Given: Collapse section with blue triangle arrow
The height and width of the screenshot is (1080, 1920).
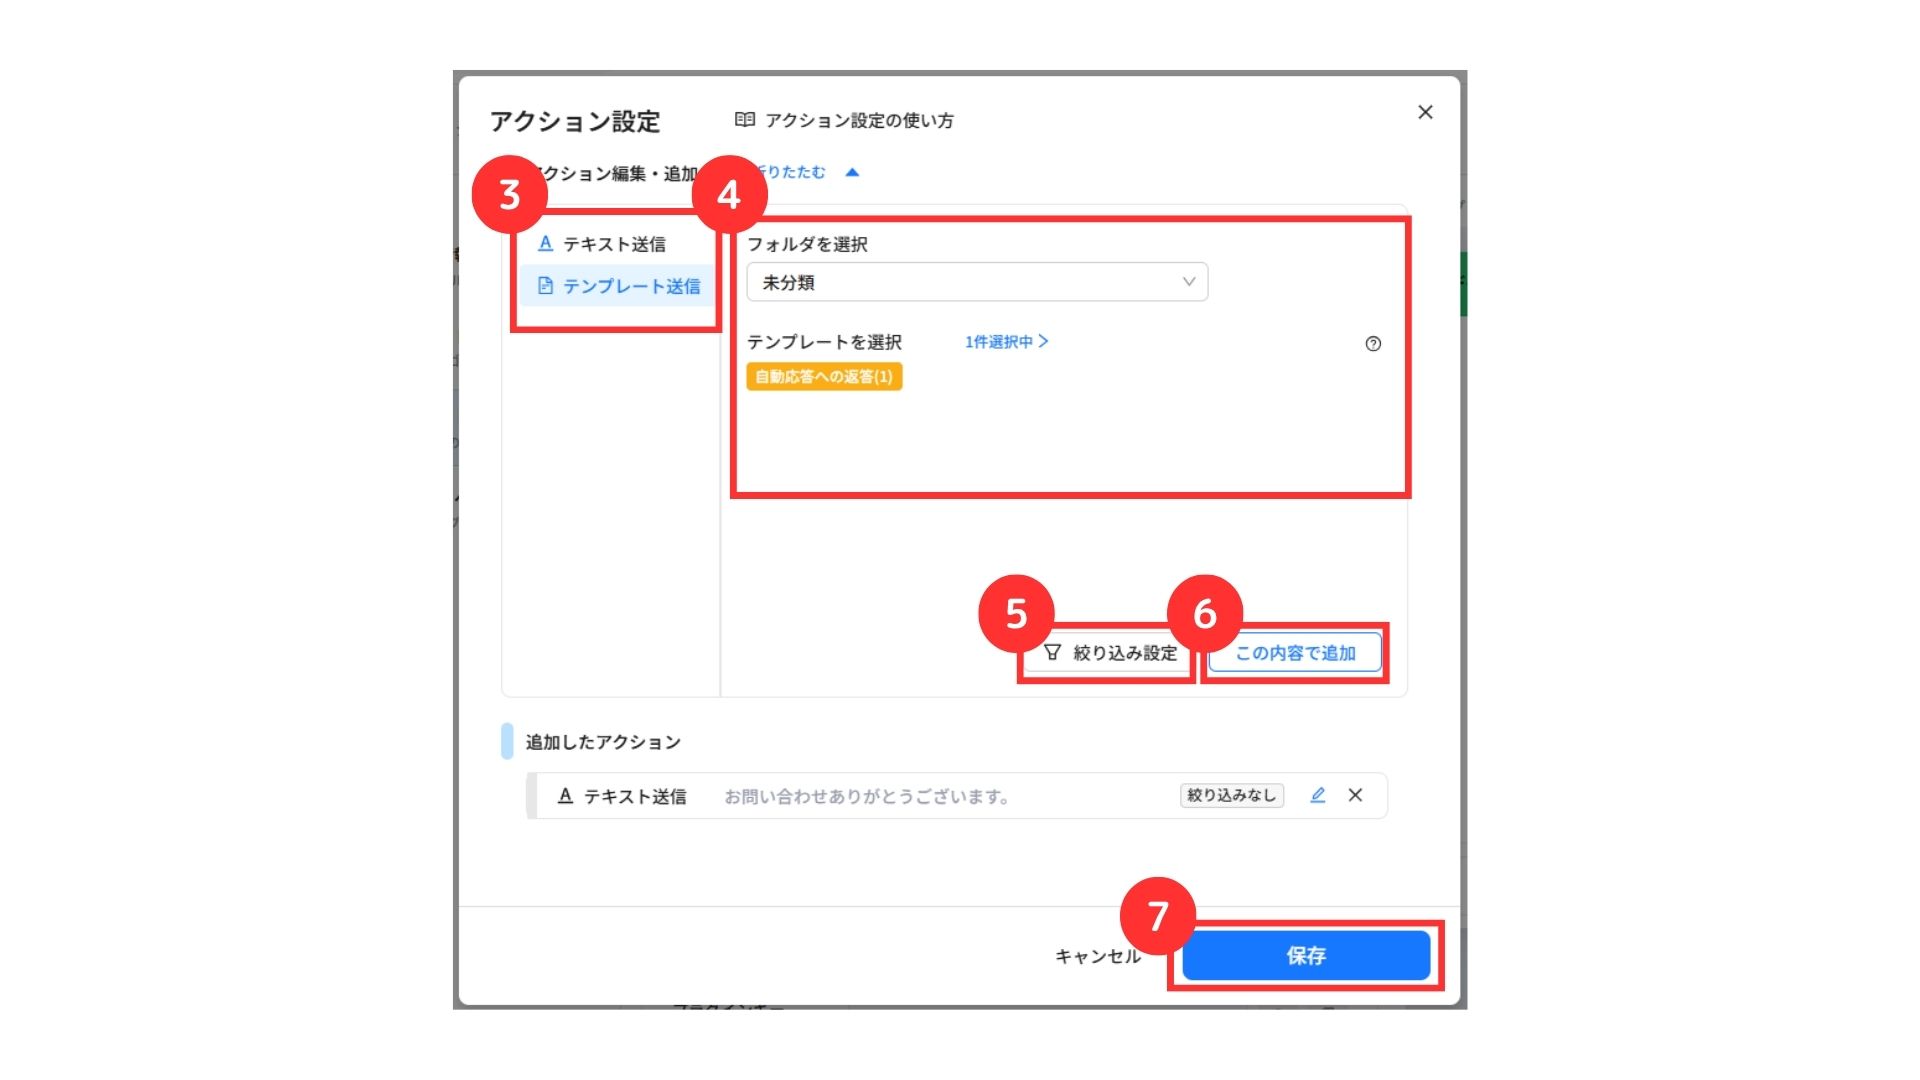Looking at the screenshot, I should pyautogui.click(x=852, y=172).
